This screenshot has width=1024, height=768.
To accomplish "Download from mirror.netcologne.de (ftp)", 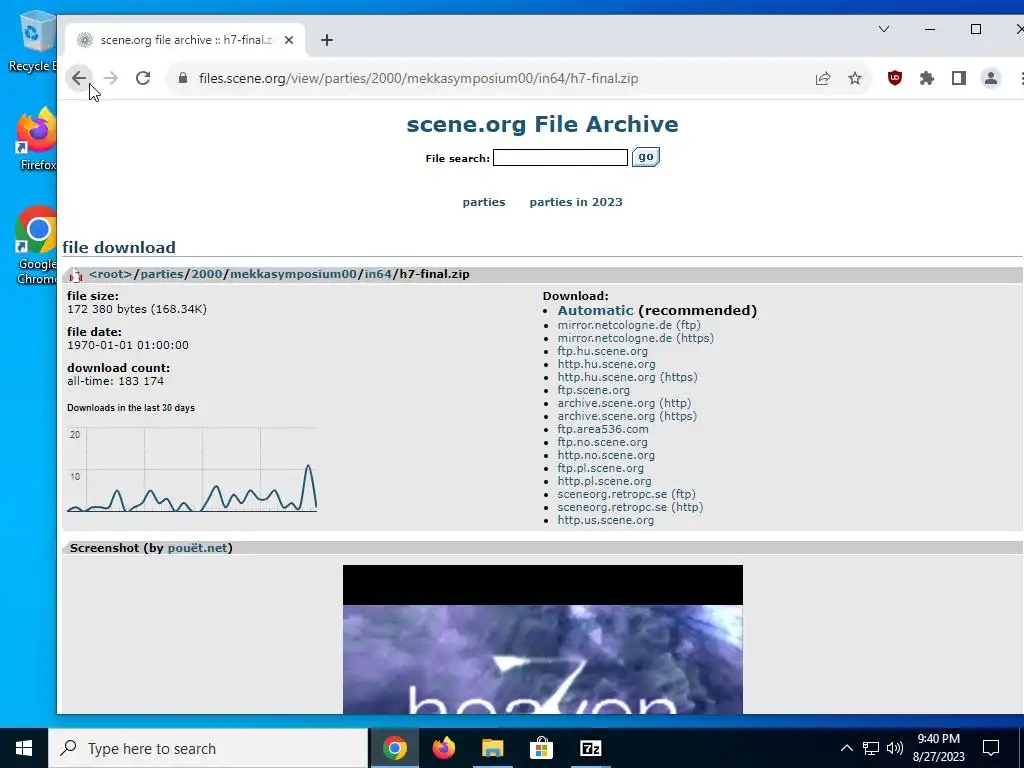I will [629, 325].
